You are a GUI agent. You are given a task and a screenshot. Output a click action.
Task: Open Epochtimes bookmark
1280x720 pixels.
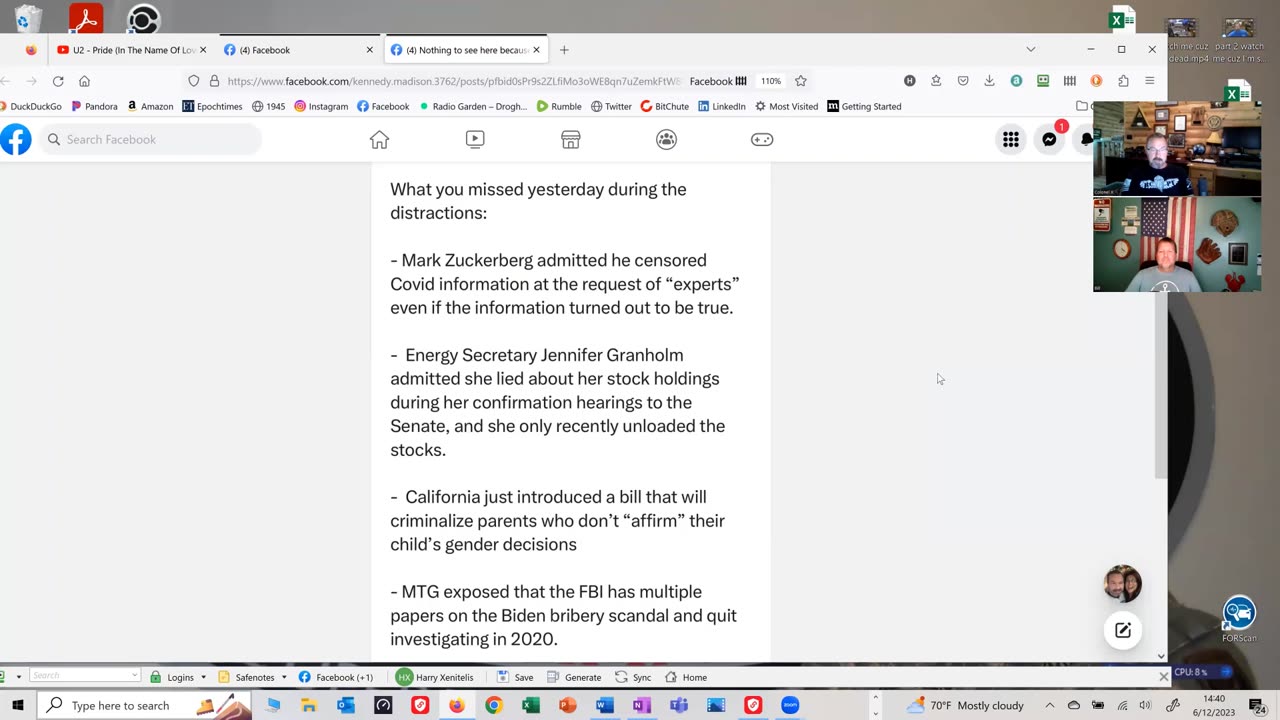[214, 106]
